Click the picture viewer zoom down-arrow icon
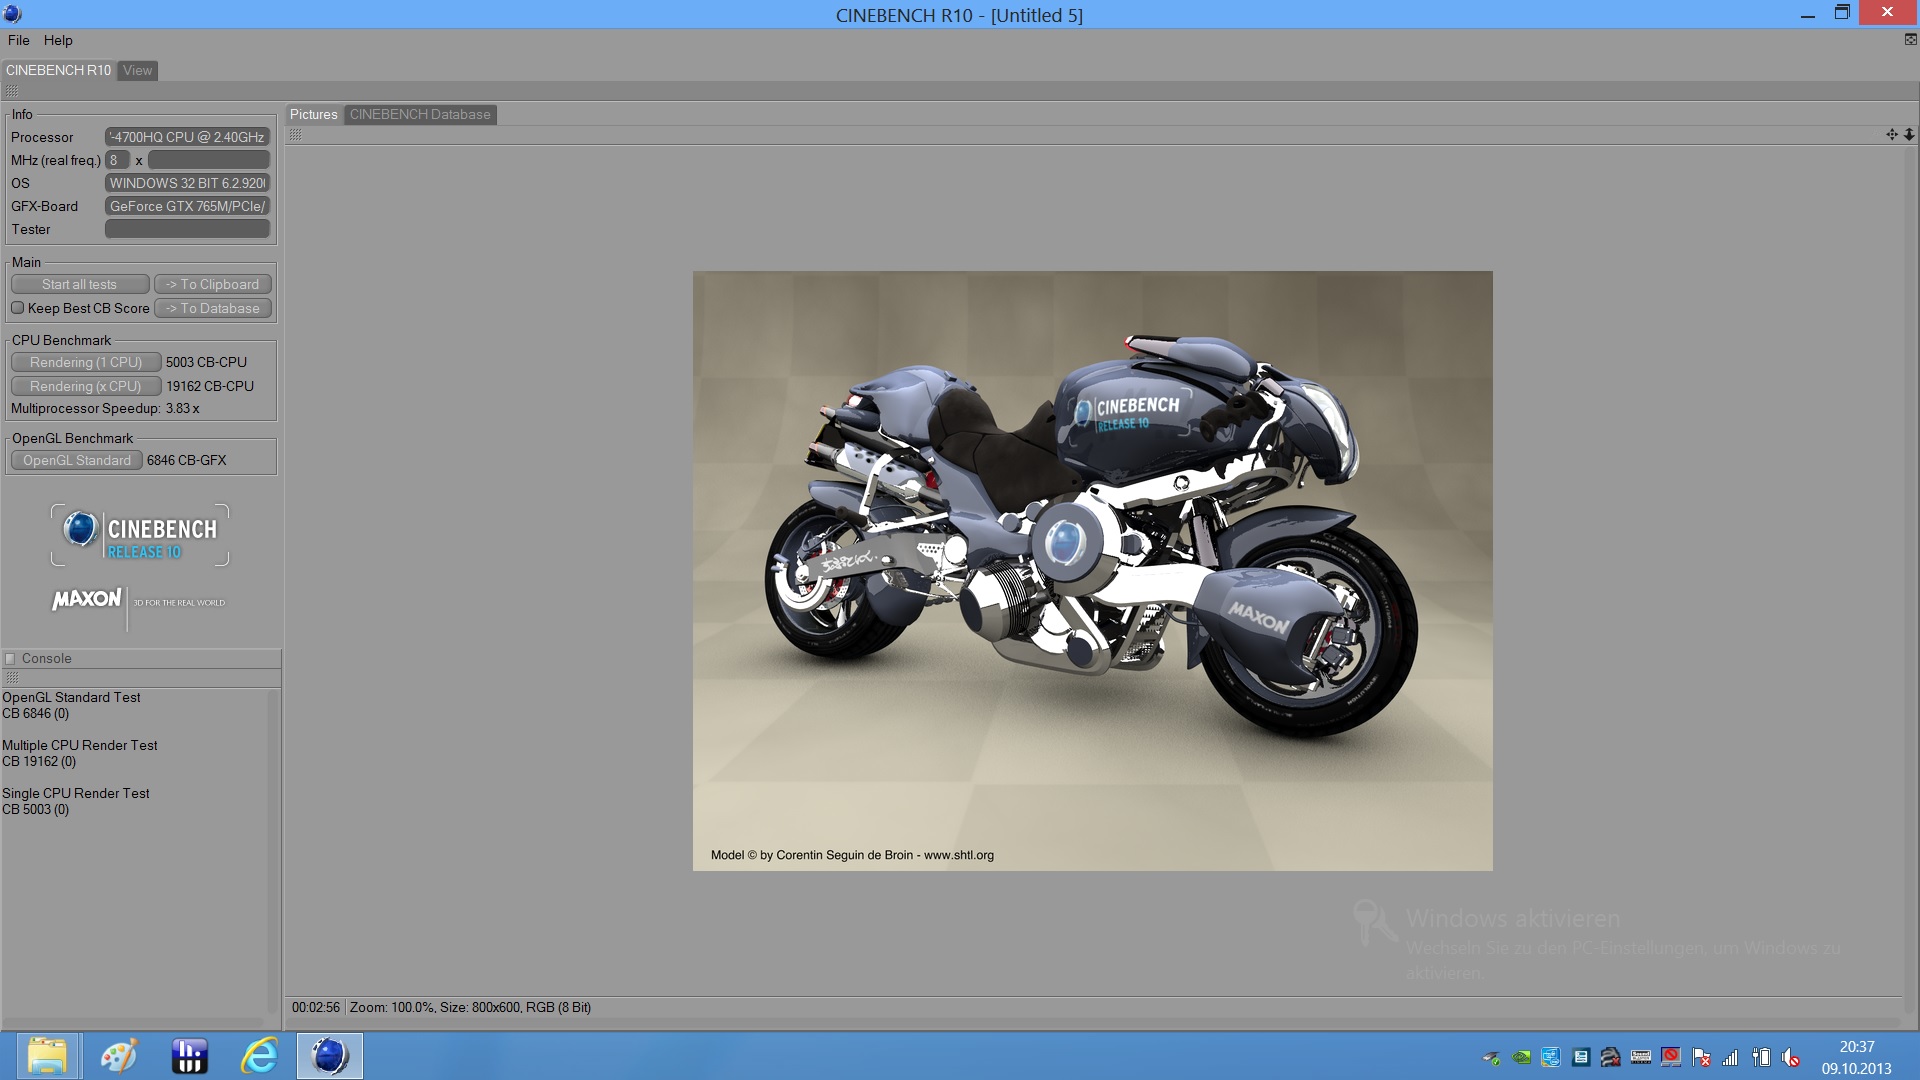 click(1908, 135)
